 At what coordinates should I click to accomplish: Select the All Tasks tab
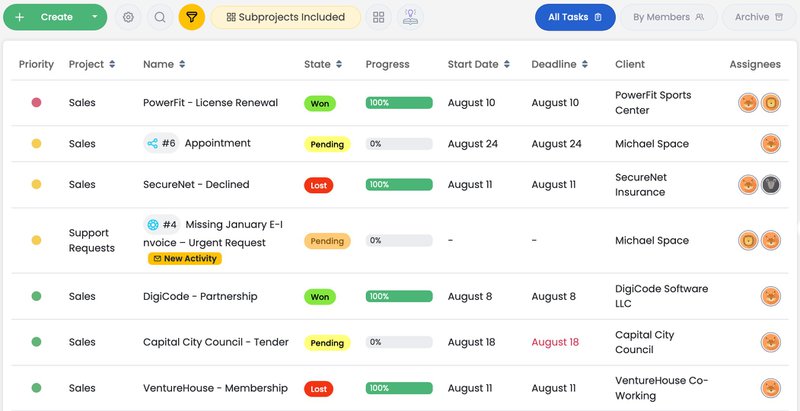tap(575, 17)
